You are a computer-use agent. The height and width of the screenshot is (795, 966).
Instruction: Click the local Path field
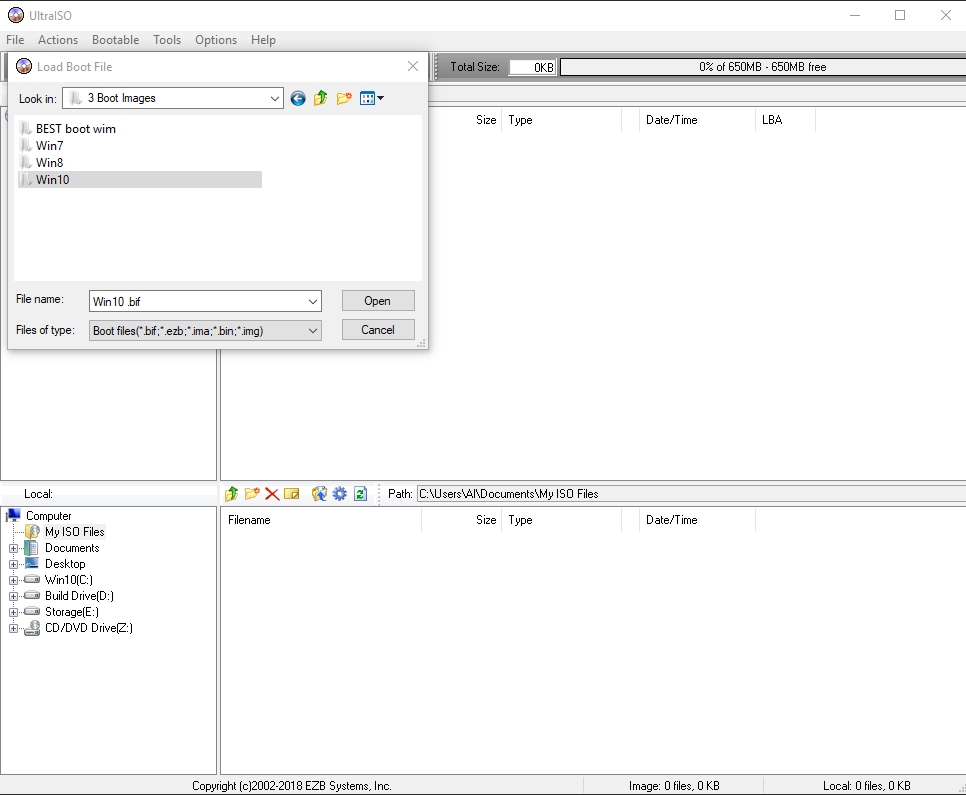691,494
